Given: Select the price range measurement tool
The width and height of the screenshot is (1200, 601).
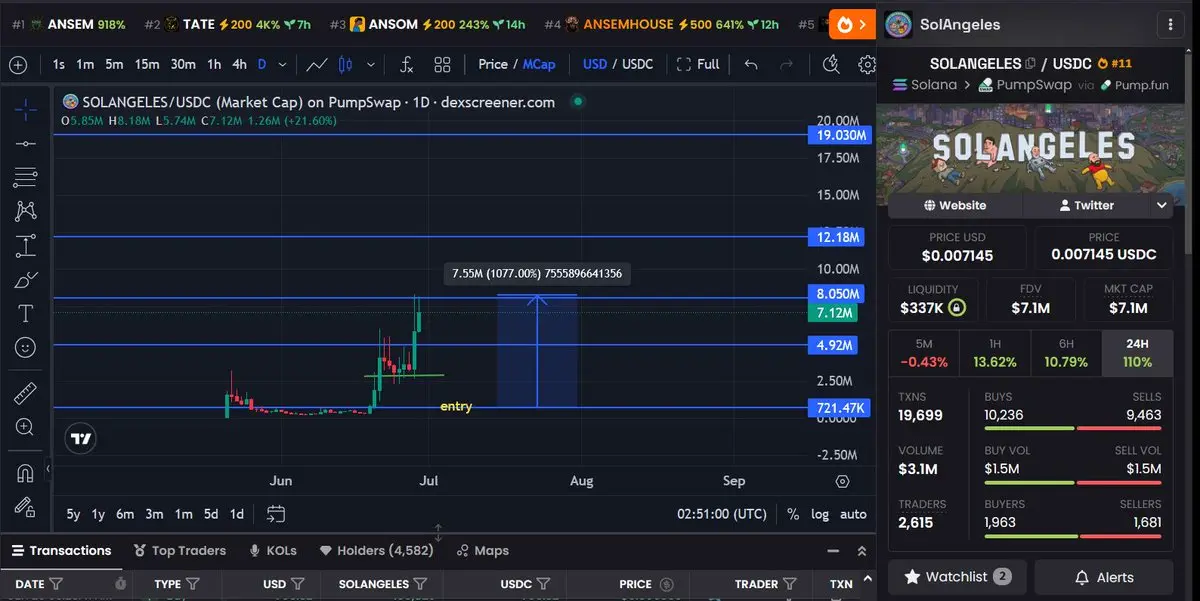Looking at the screenshot, I should [25, 246].
